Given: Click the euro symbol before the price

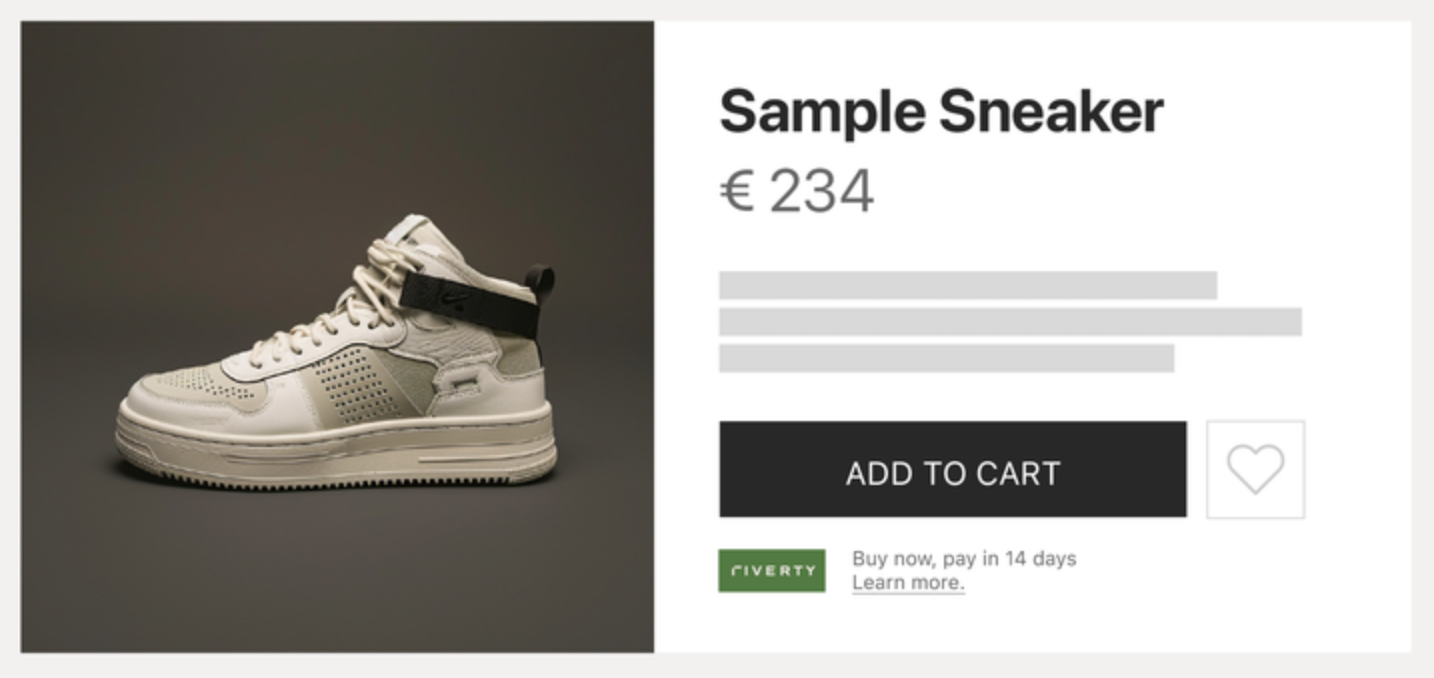Looking at the screenshot, I should click(x=737, y=191).
